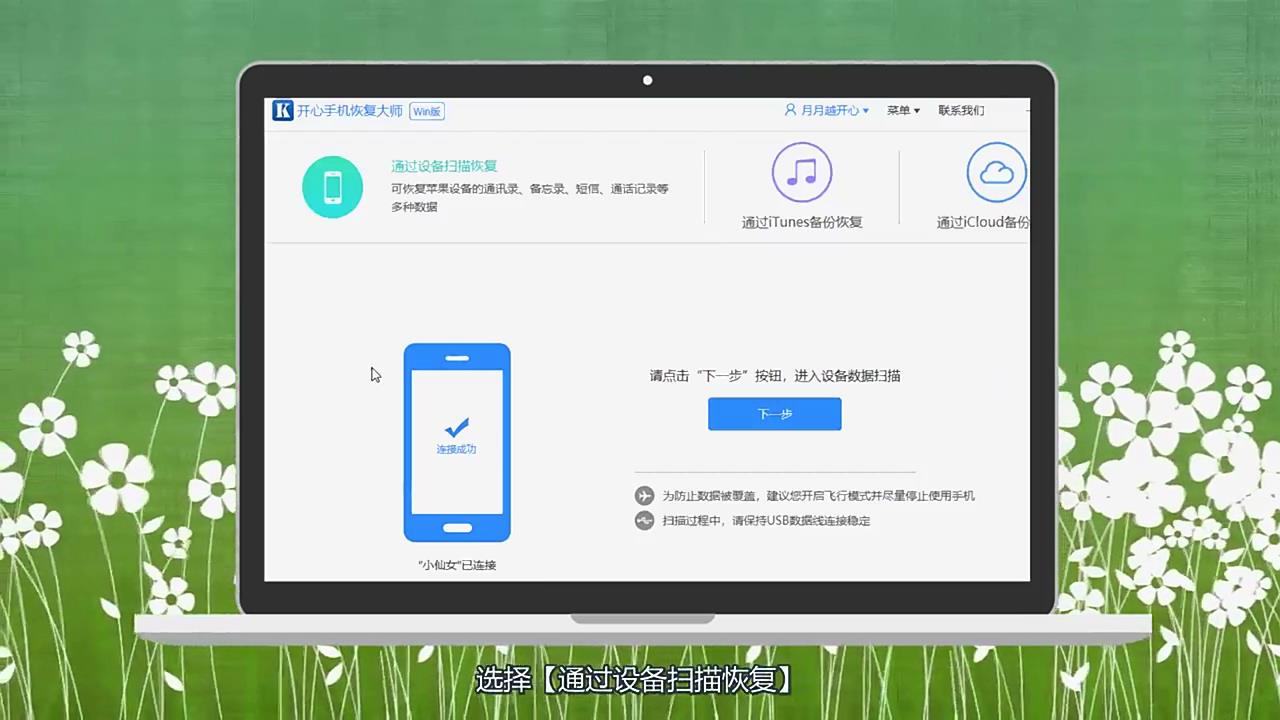Click the airplane mode tip icon
Viewport: 1280px width, 720px height.
pos(644,495)
